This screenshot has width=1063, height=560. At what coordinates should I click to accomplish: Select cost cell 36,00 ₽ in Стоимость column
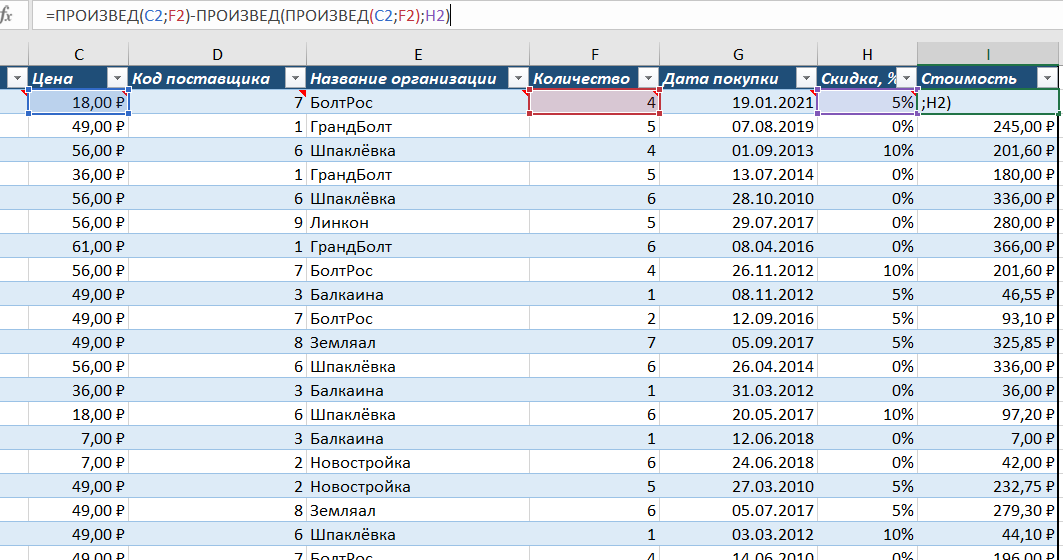[x=988, y=391]
